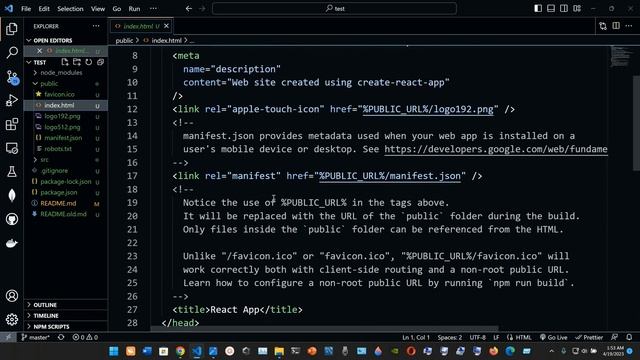This screenshot has height=360, width=640.
Task: Open the Testing flask view
Action: click(12, 171)
